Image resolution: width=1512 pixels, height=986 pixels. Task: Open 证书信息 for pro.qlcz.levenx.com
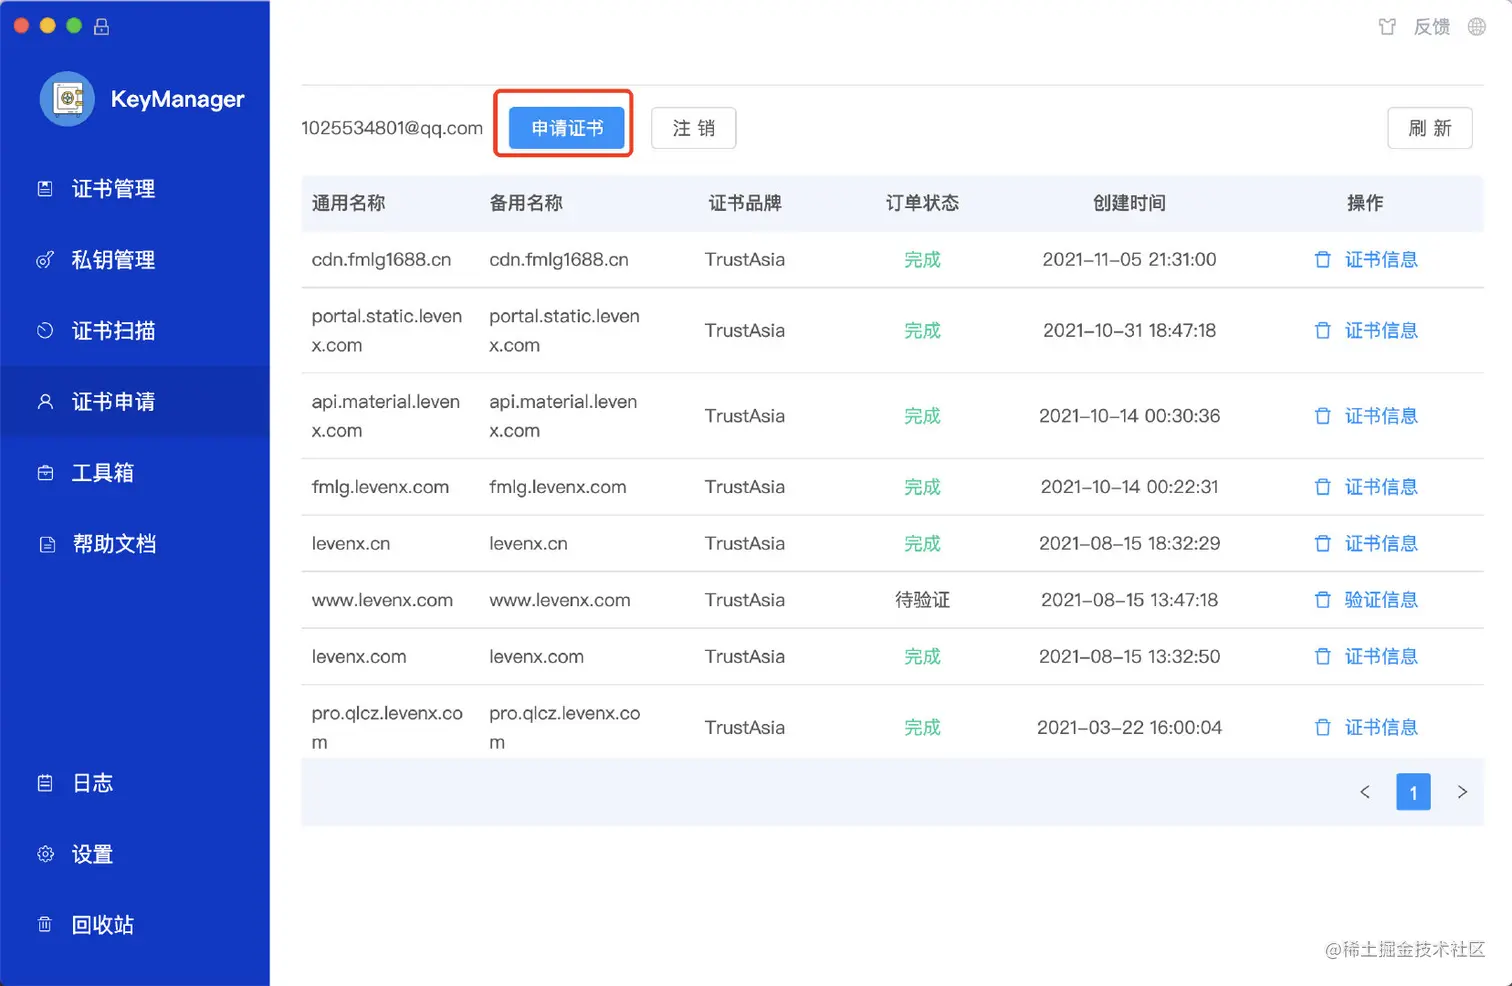click(1381, 728)
